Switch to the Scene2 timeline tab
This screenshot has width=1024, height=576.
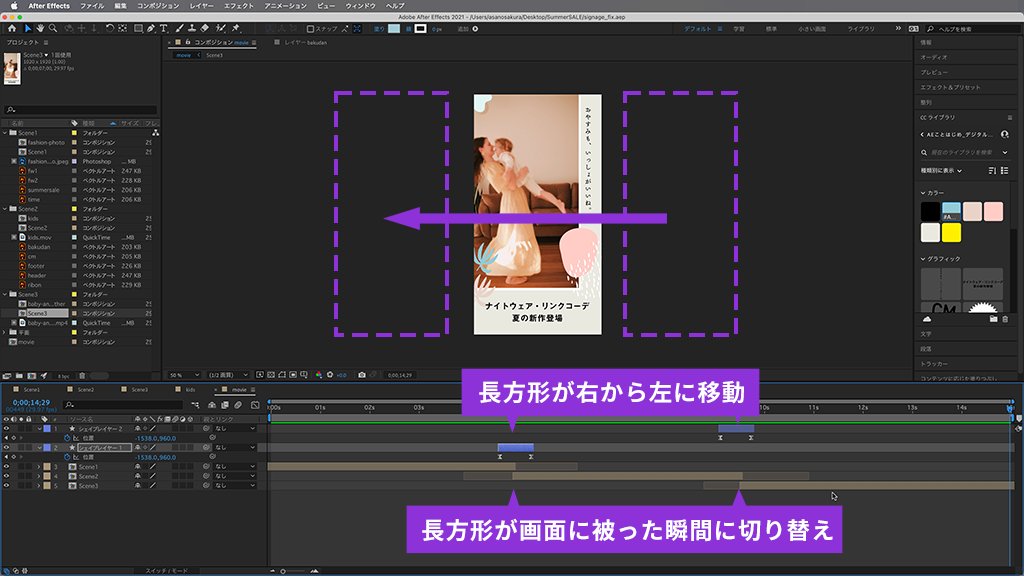coord(86,390)
